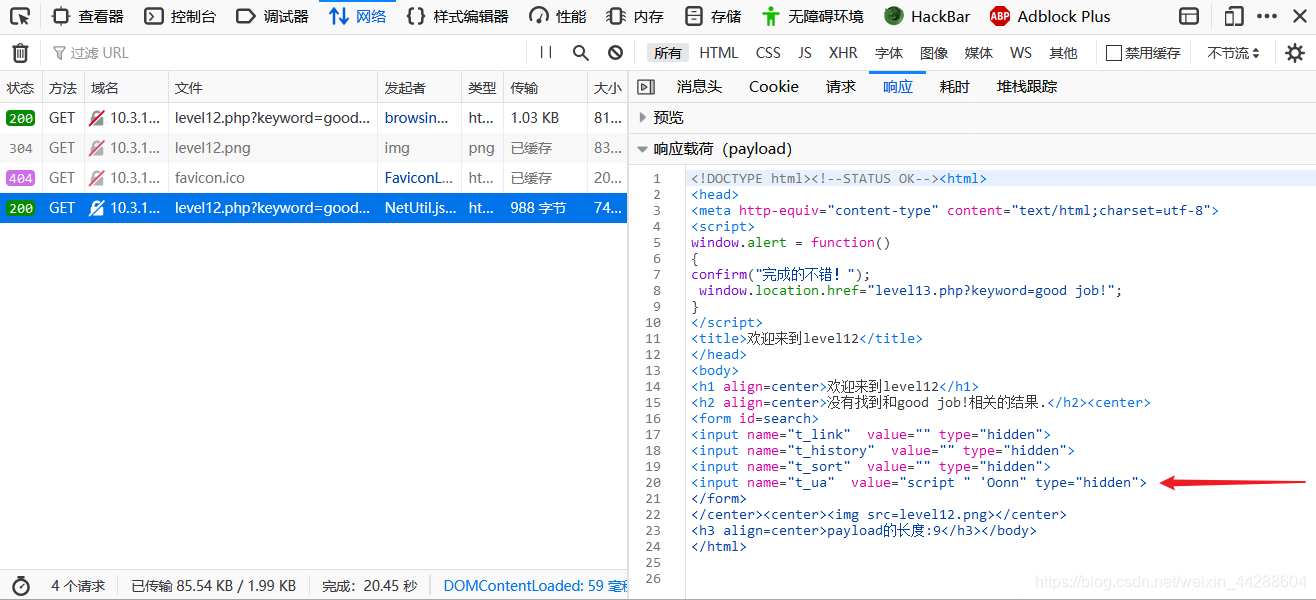The image size is (1316, 600).
Task: Filter requests by 媒体 media
Action: pos(979,53)
